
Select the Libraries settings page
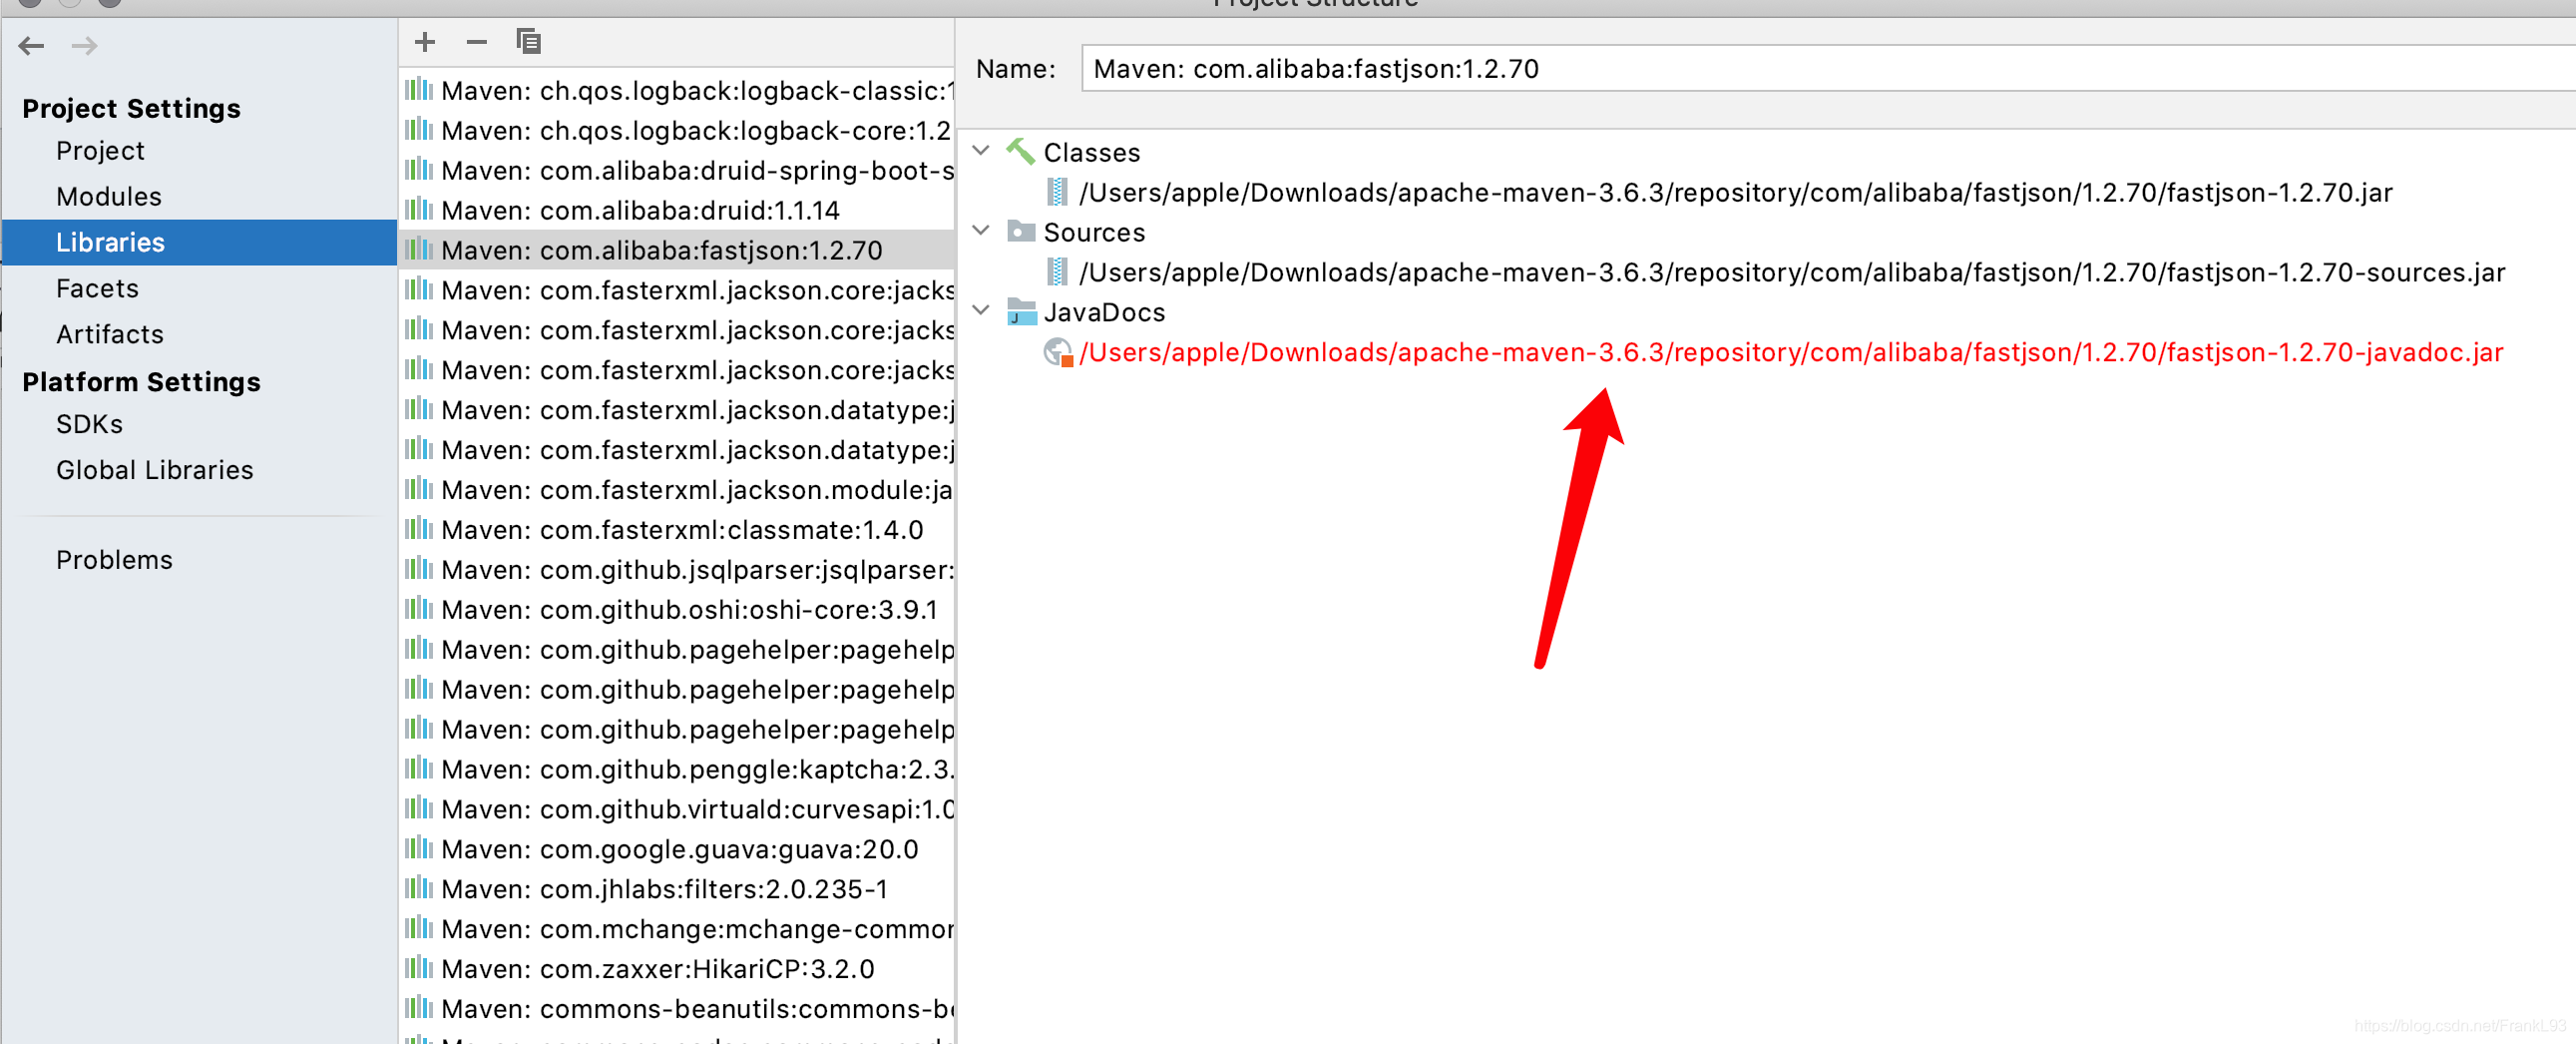(x=199, y=242)
